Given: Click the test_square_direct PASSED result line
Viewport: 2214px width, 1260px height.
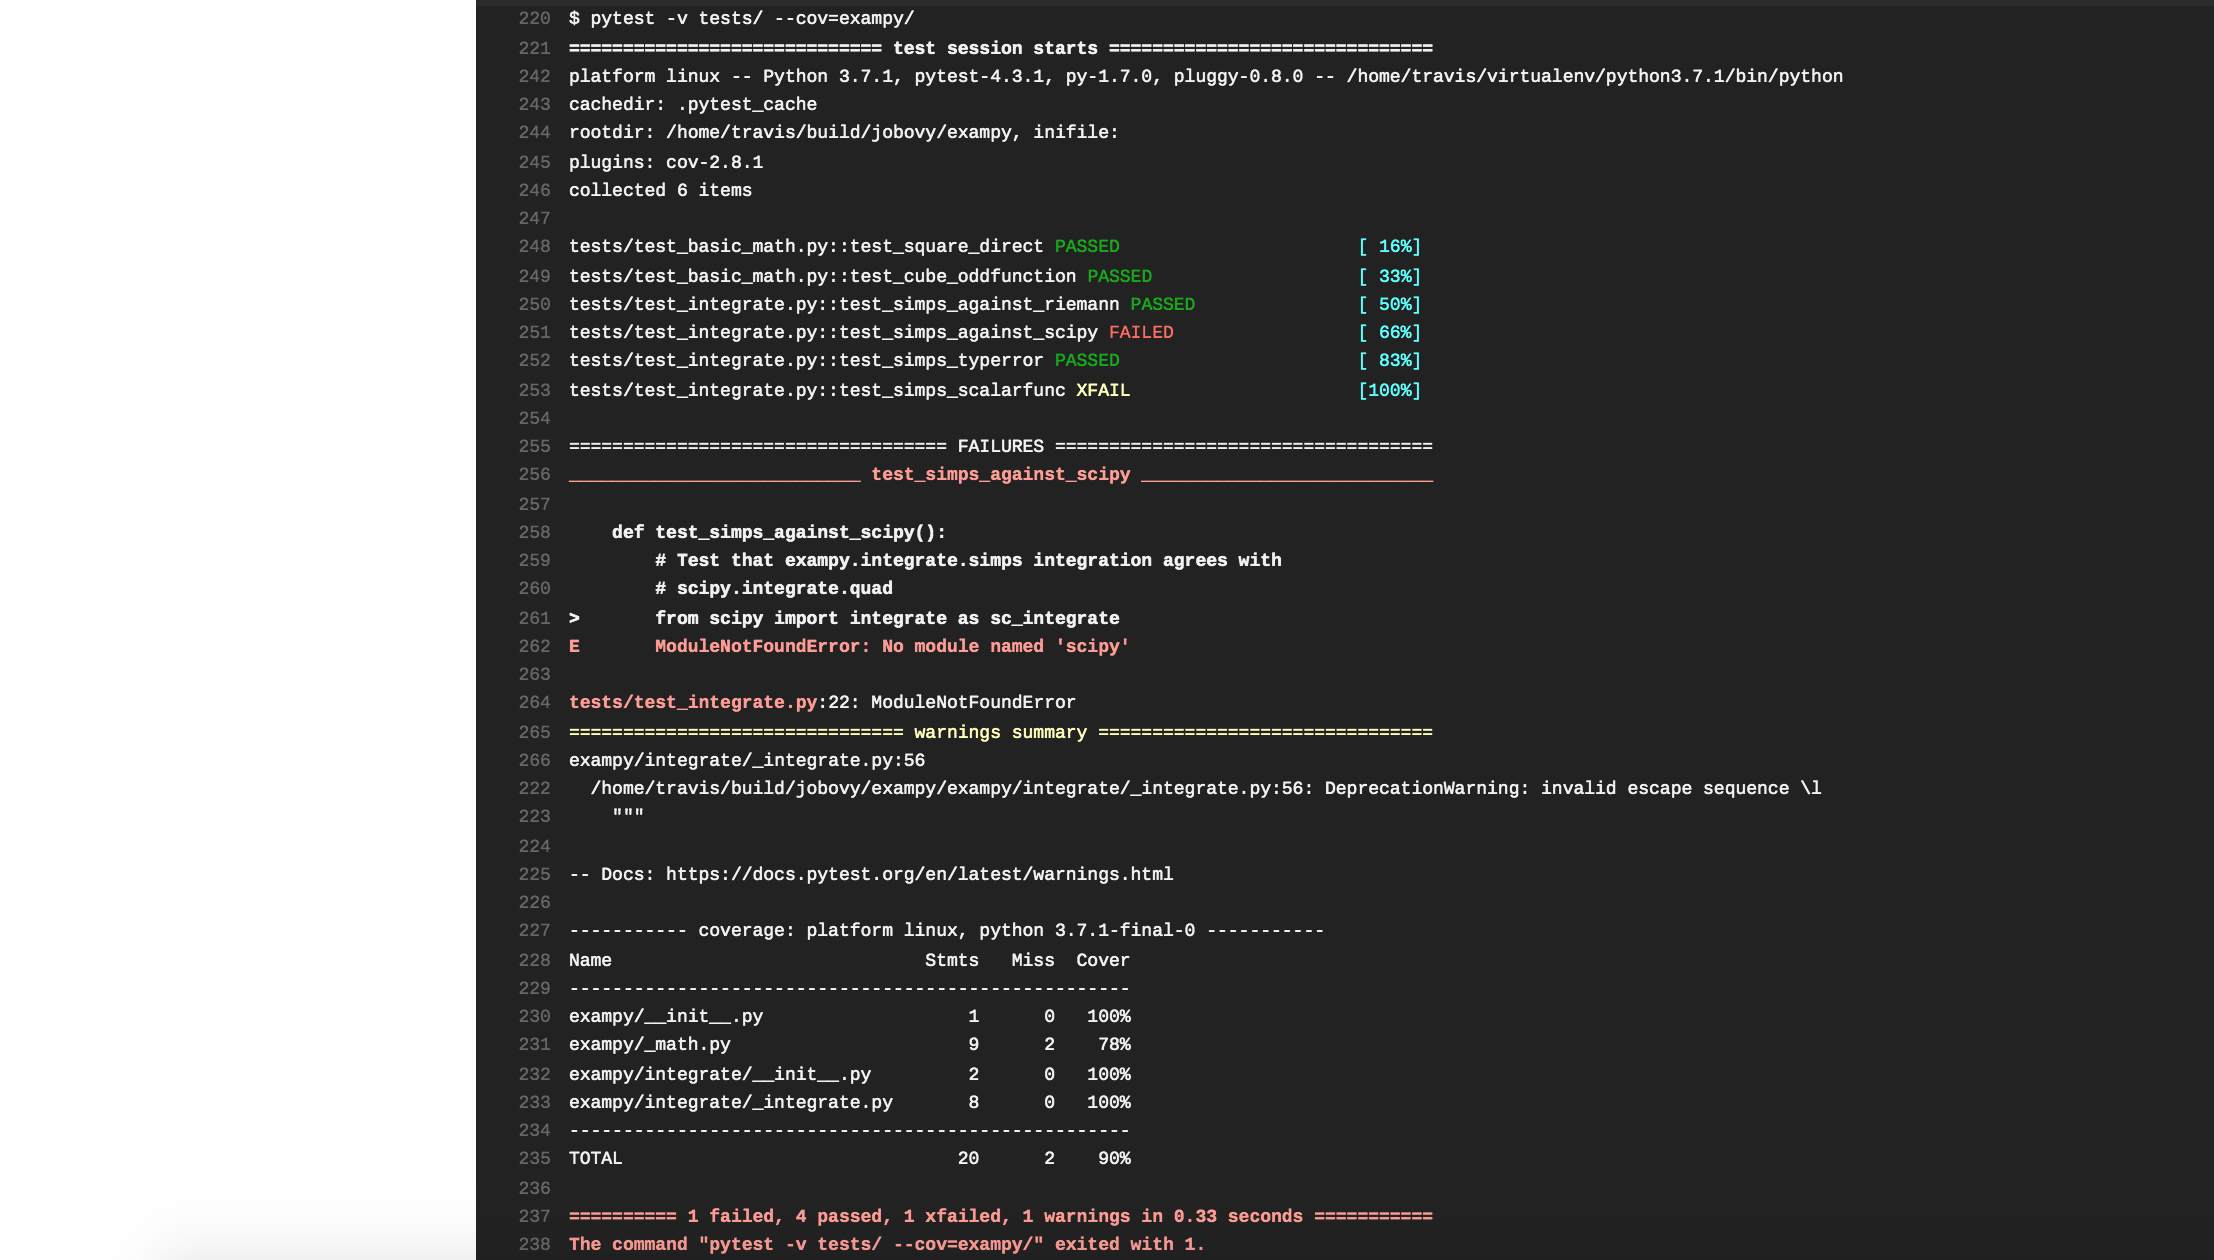Looking at the screenshot, I should 844,246.
